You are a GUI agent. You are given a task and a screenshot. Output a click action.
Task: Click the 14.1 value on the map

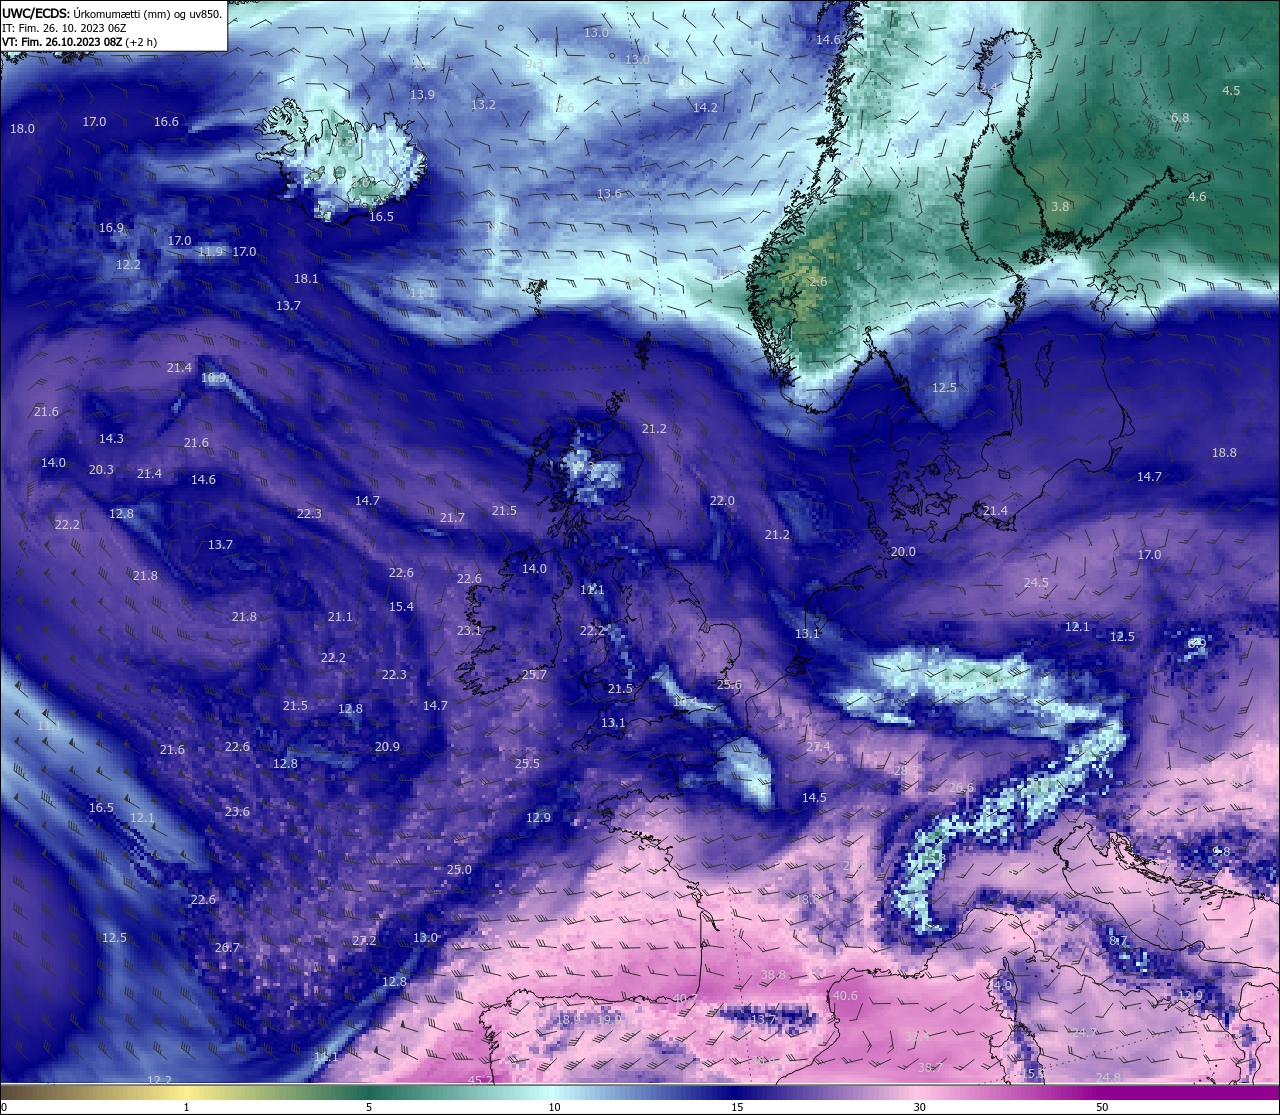(x=326, y=1056)
